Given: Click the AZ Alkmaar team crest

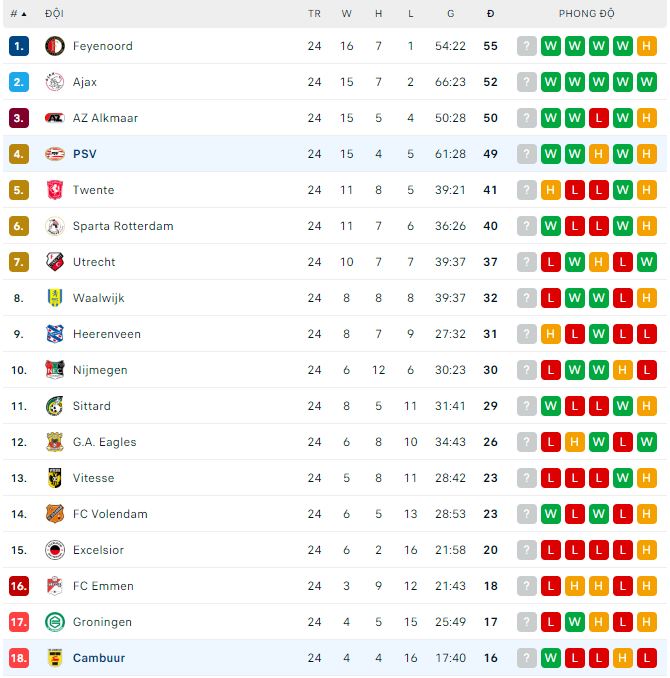Looking at the screenshot, I should (x=55, y=118).
